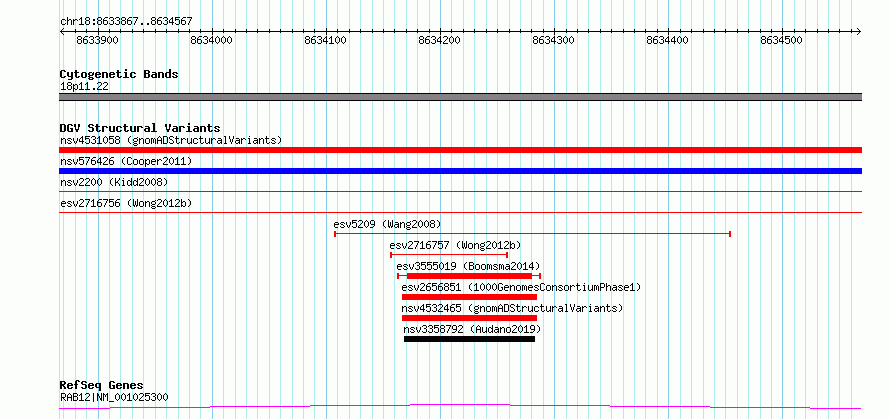Click the thin red esv2716756 variant line
The width and height of the screenshot is (890, 419).
click(460, 212)
